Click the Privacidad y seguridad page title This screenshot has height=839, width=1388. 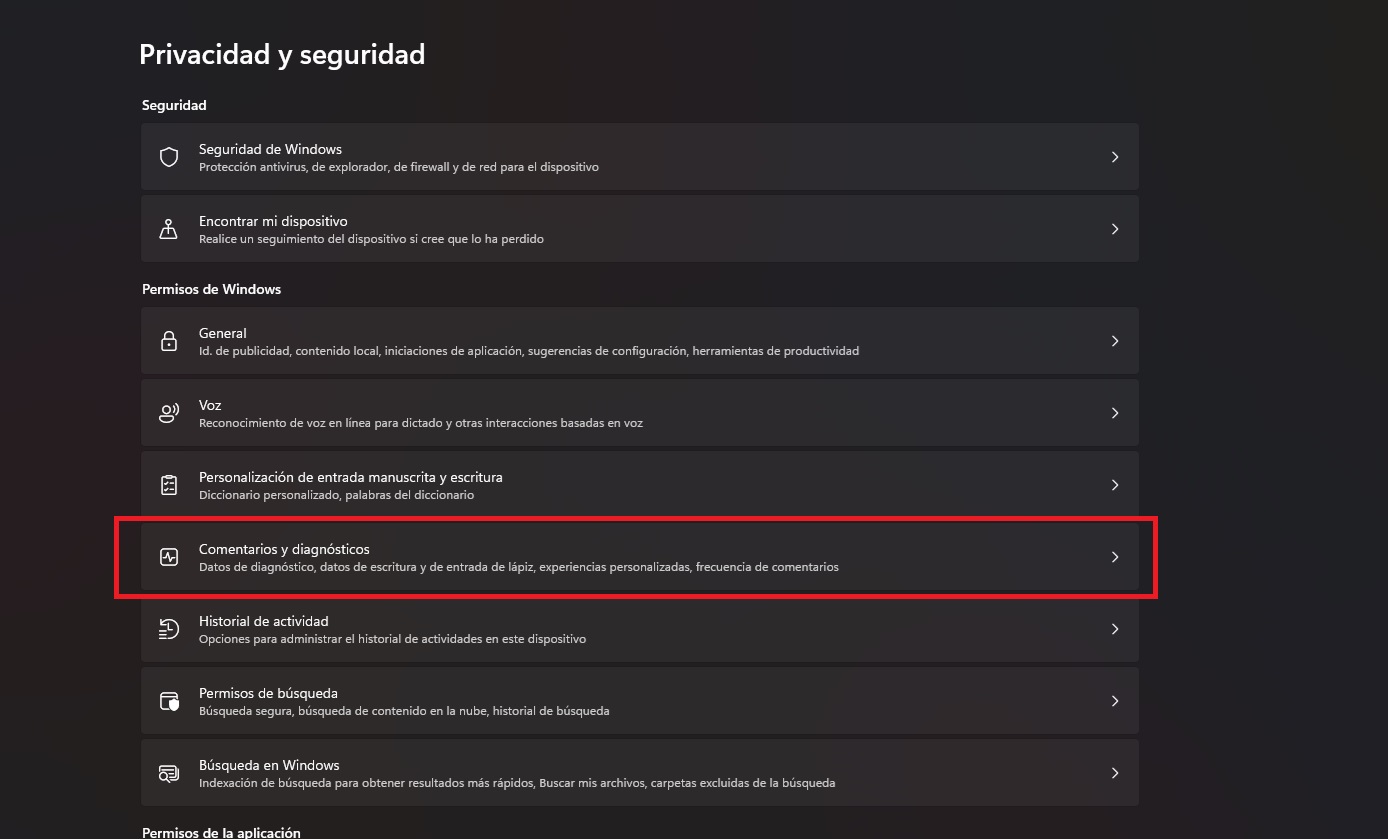pos(282,55)
